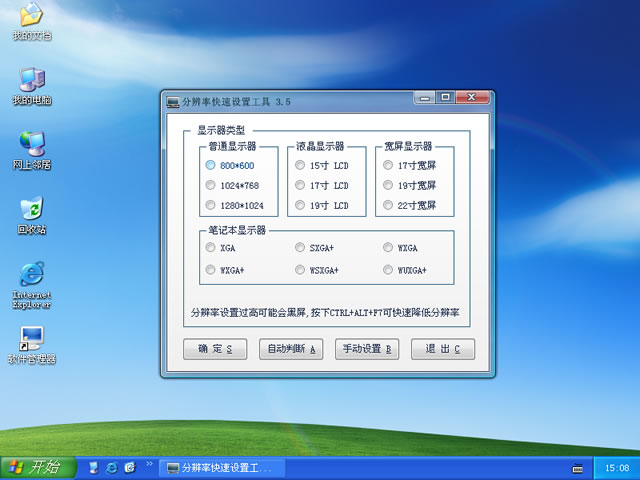Open the 回收站 recycle bin icon
This screenshot has width=640, height=480.
[x=32, y=216]
